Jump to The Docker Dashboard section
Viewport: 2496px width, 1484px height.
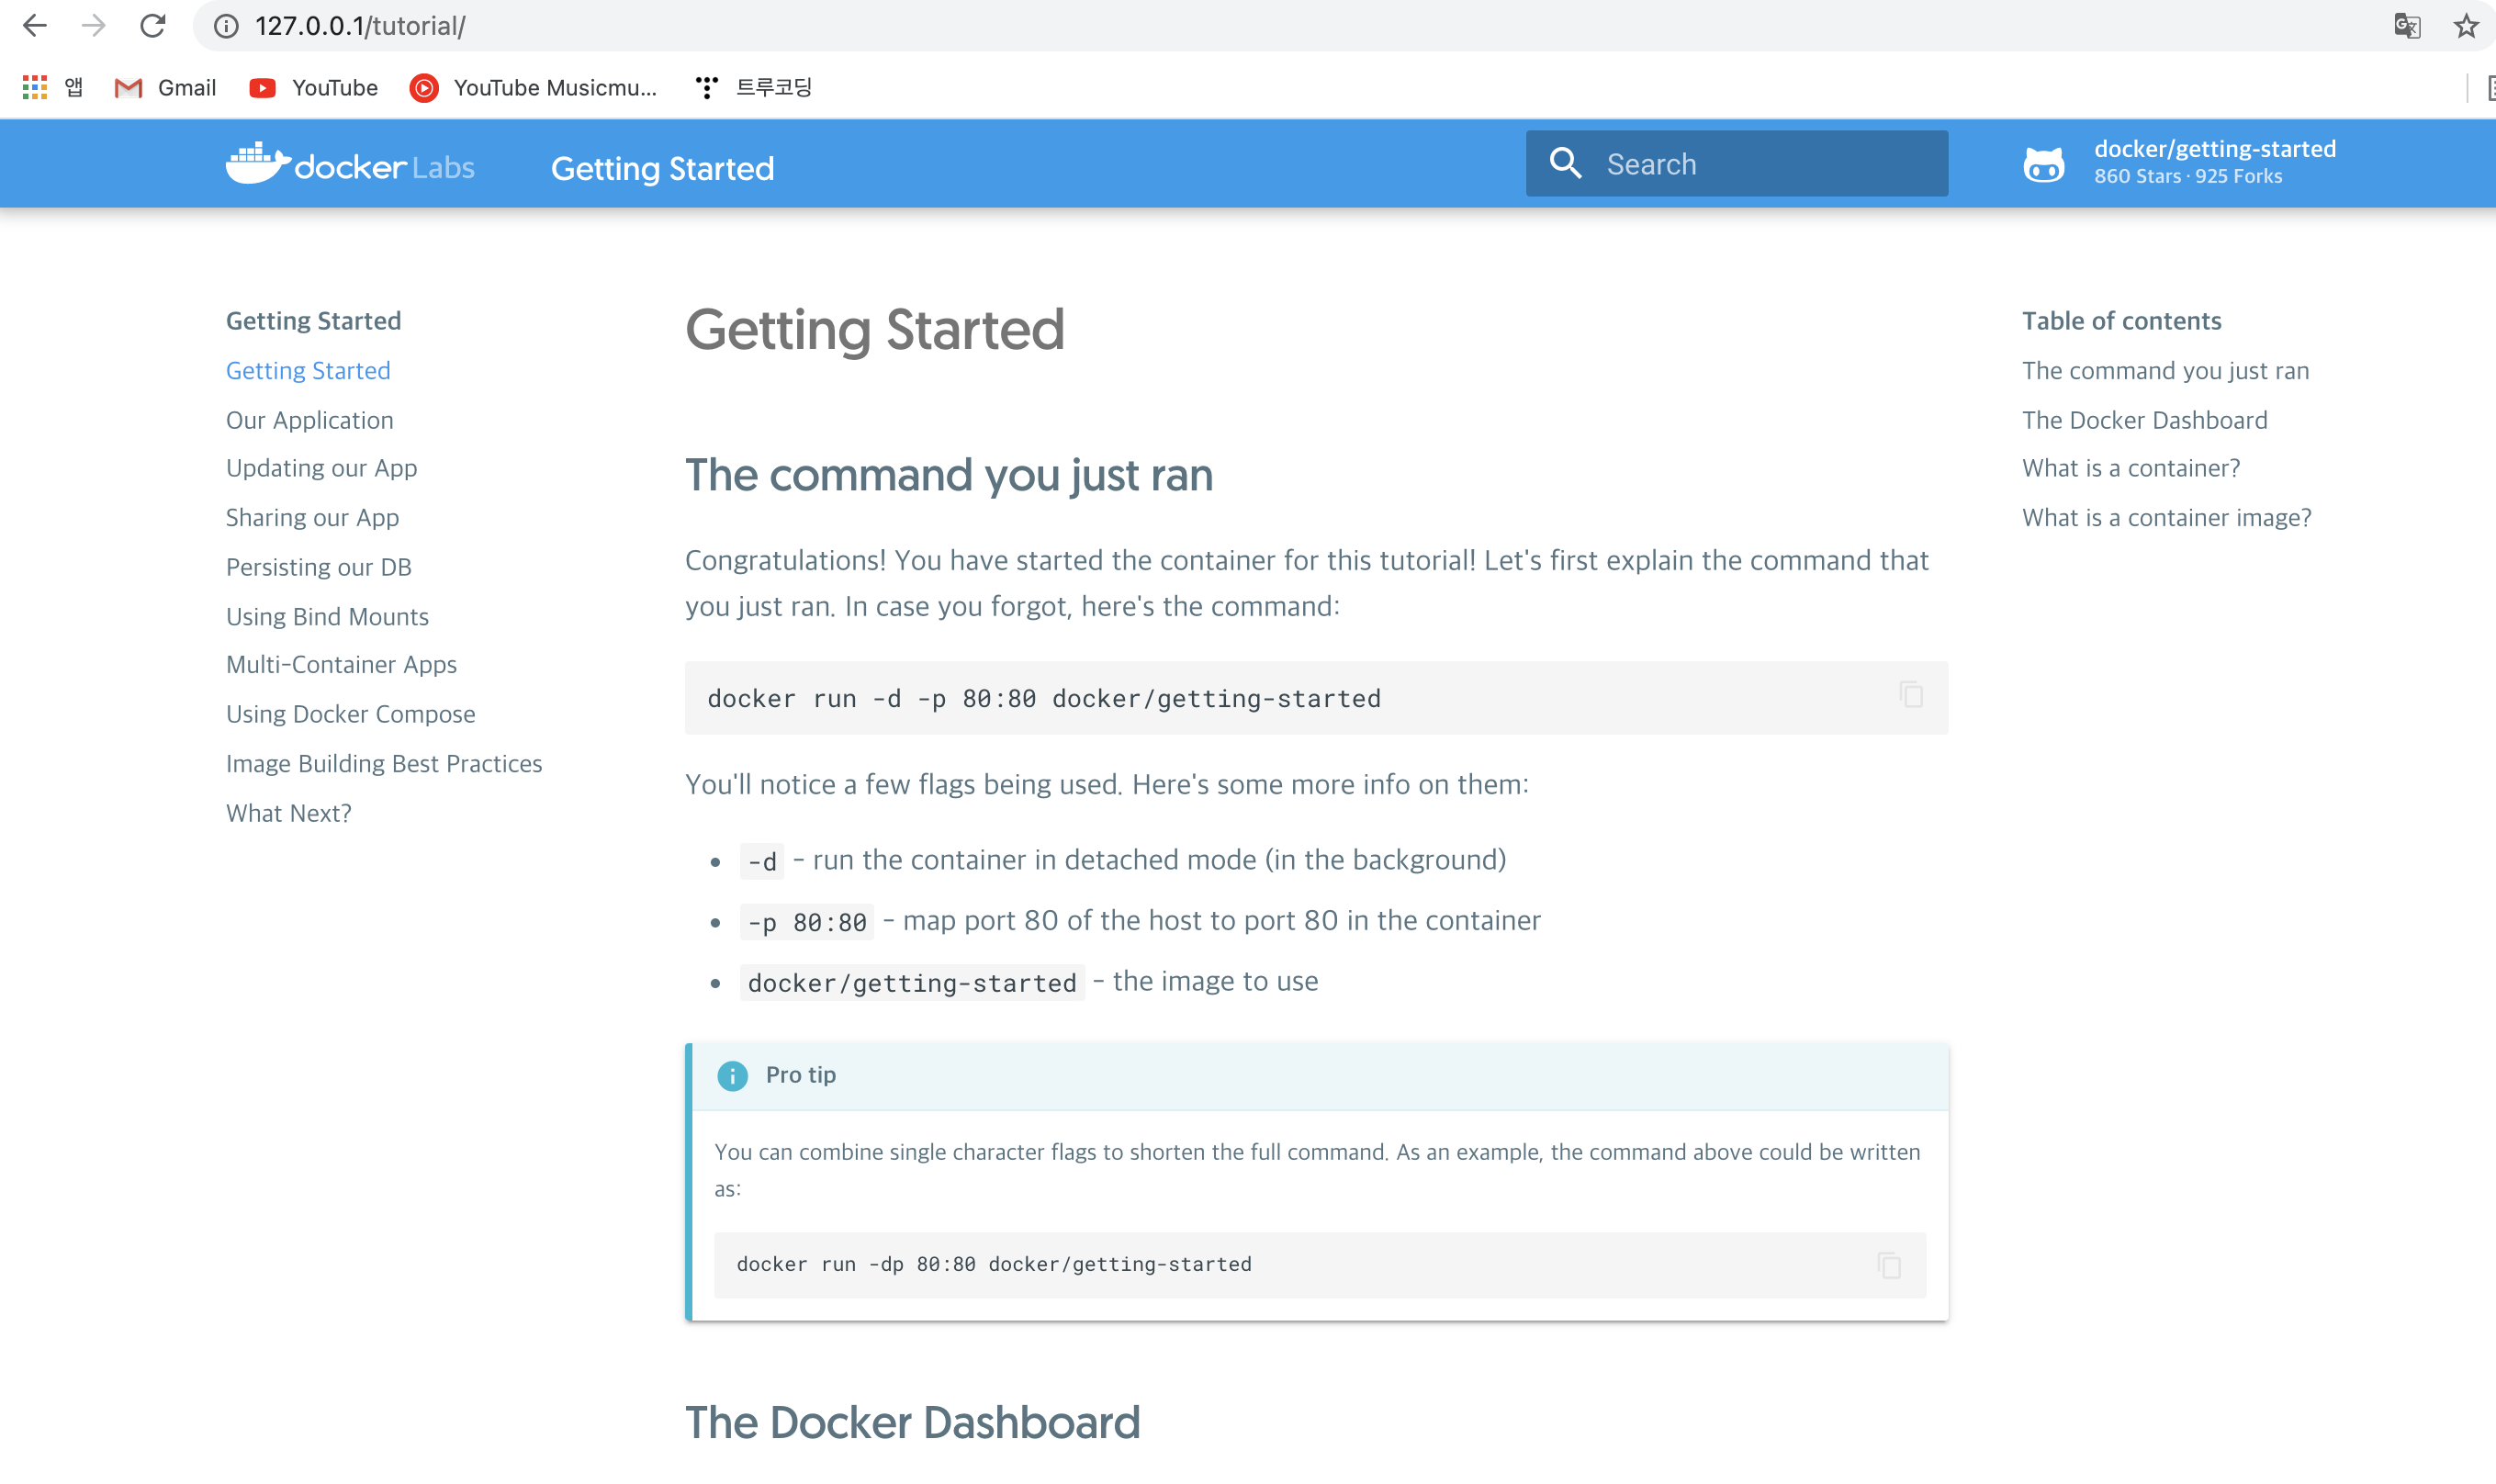click(x=2144, y=420)
